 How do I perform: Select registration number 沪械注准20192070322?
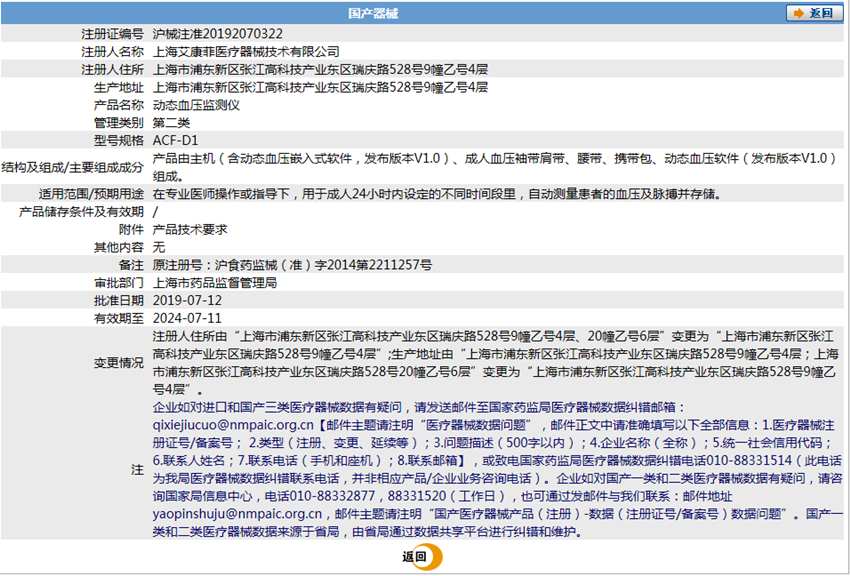(x=217, y=34)
